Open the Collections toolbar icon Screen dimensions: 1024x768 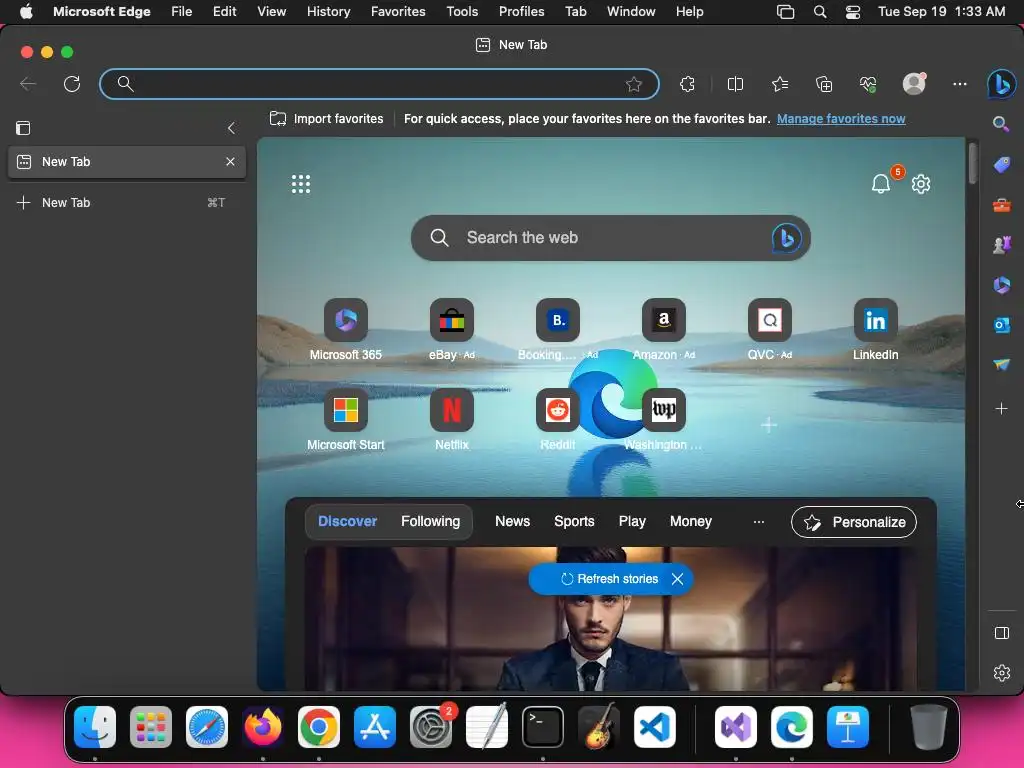pyautogui.click(x=824, y=84)
